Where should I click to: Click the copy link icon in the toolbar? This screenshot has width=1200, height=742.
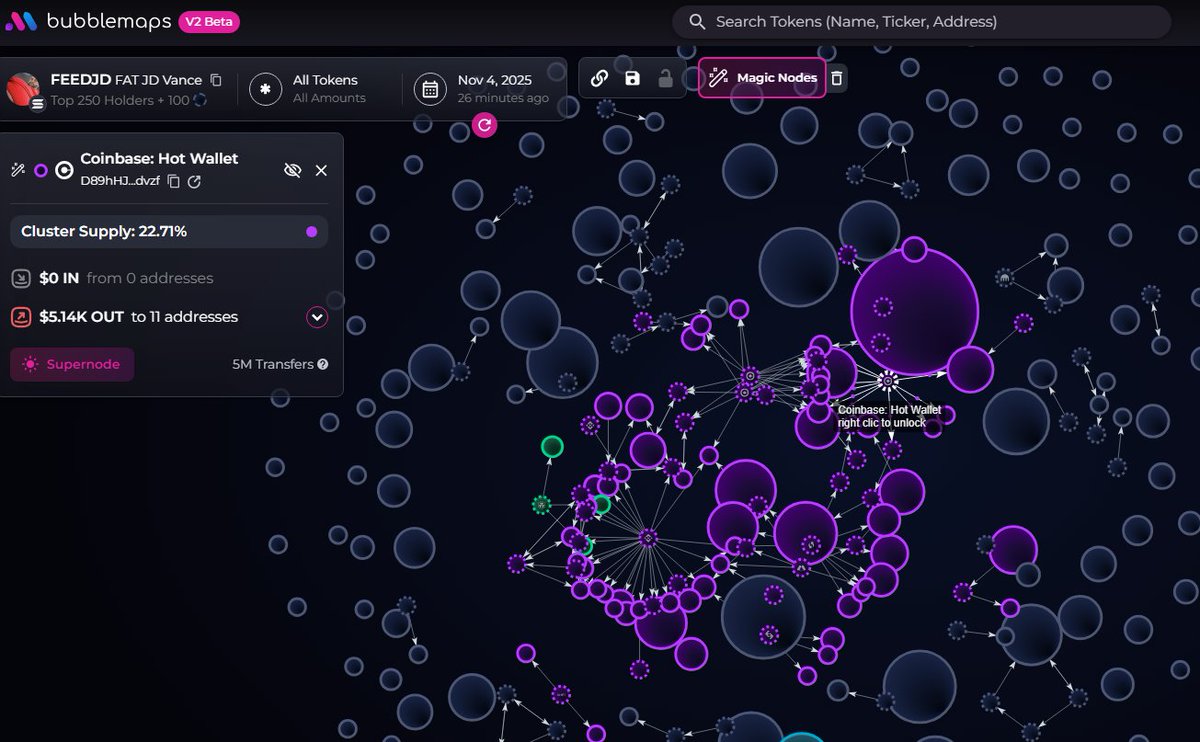(599, 78)
